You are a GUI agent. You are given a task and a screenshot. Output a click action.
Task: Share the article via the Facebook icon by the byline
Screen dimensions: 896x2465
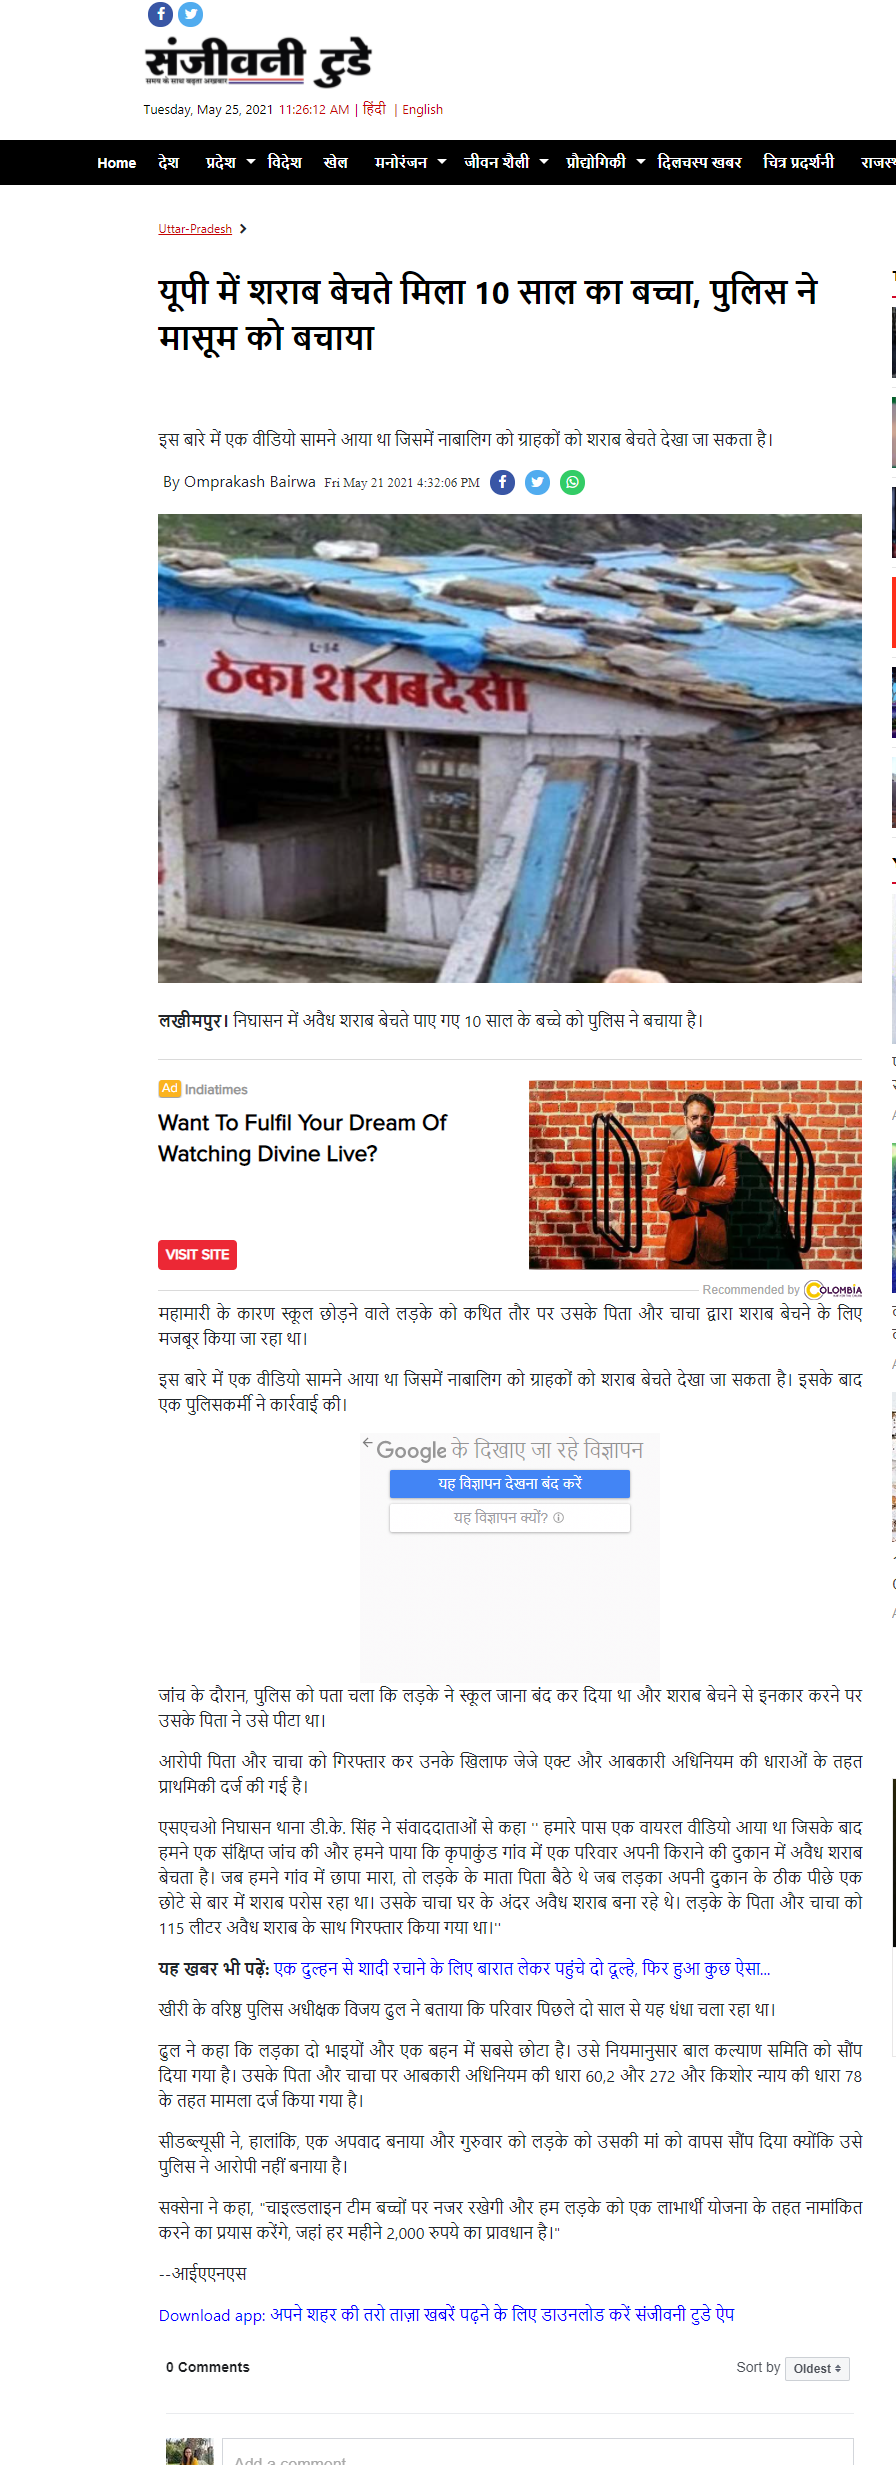point(503,483)
